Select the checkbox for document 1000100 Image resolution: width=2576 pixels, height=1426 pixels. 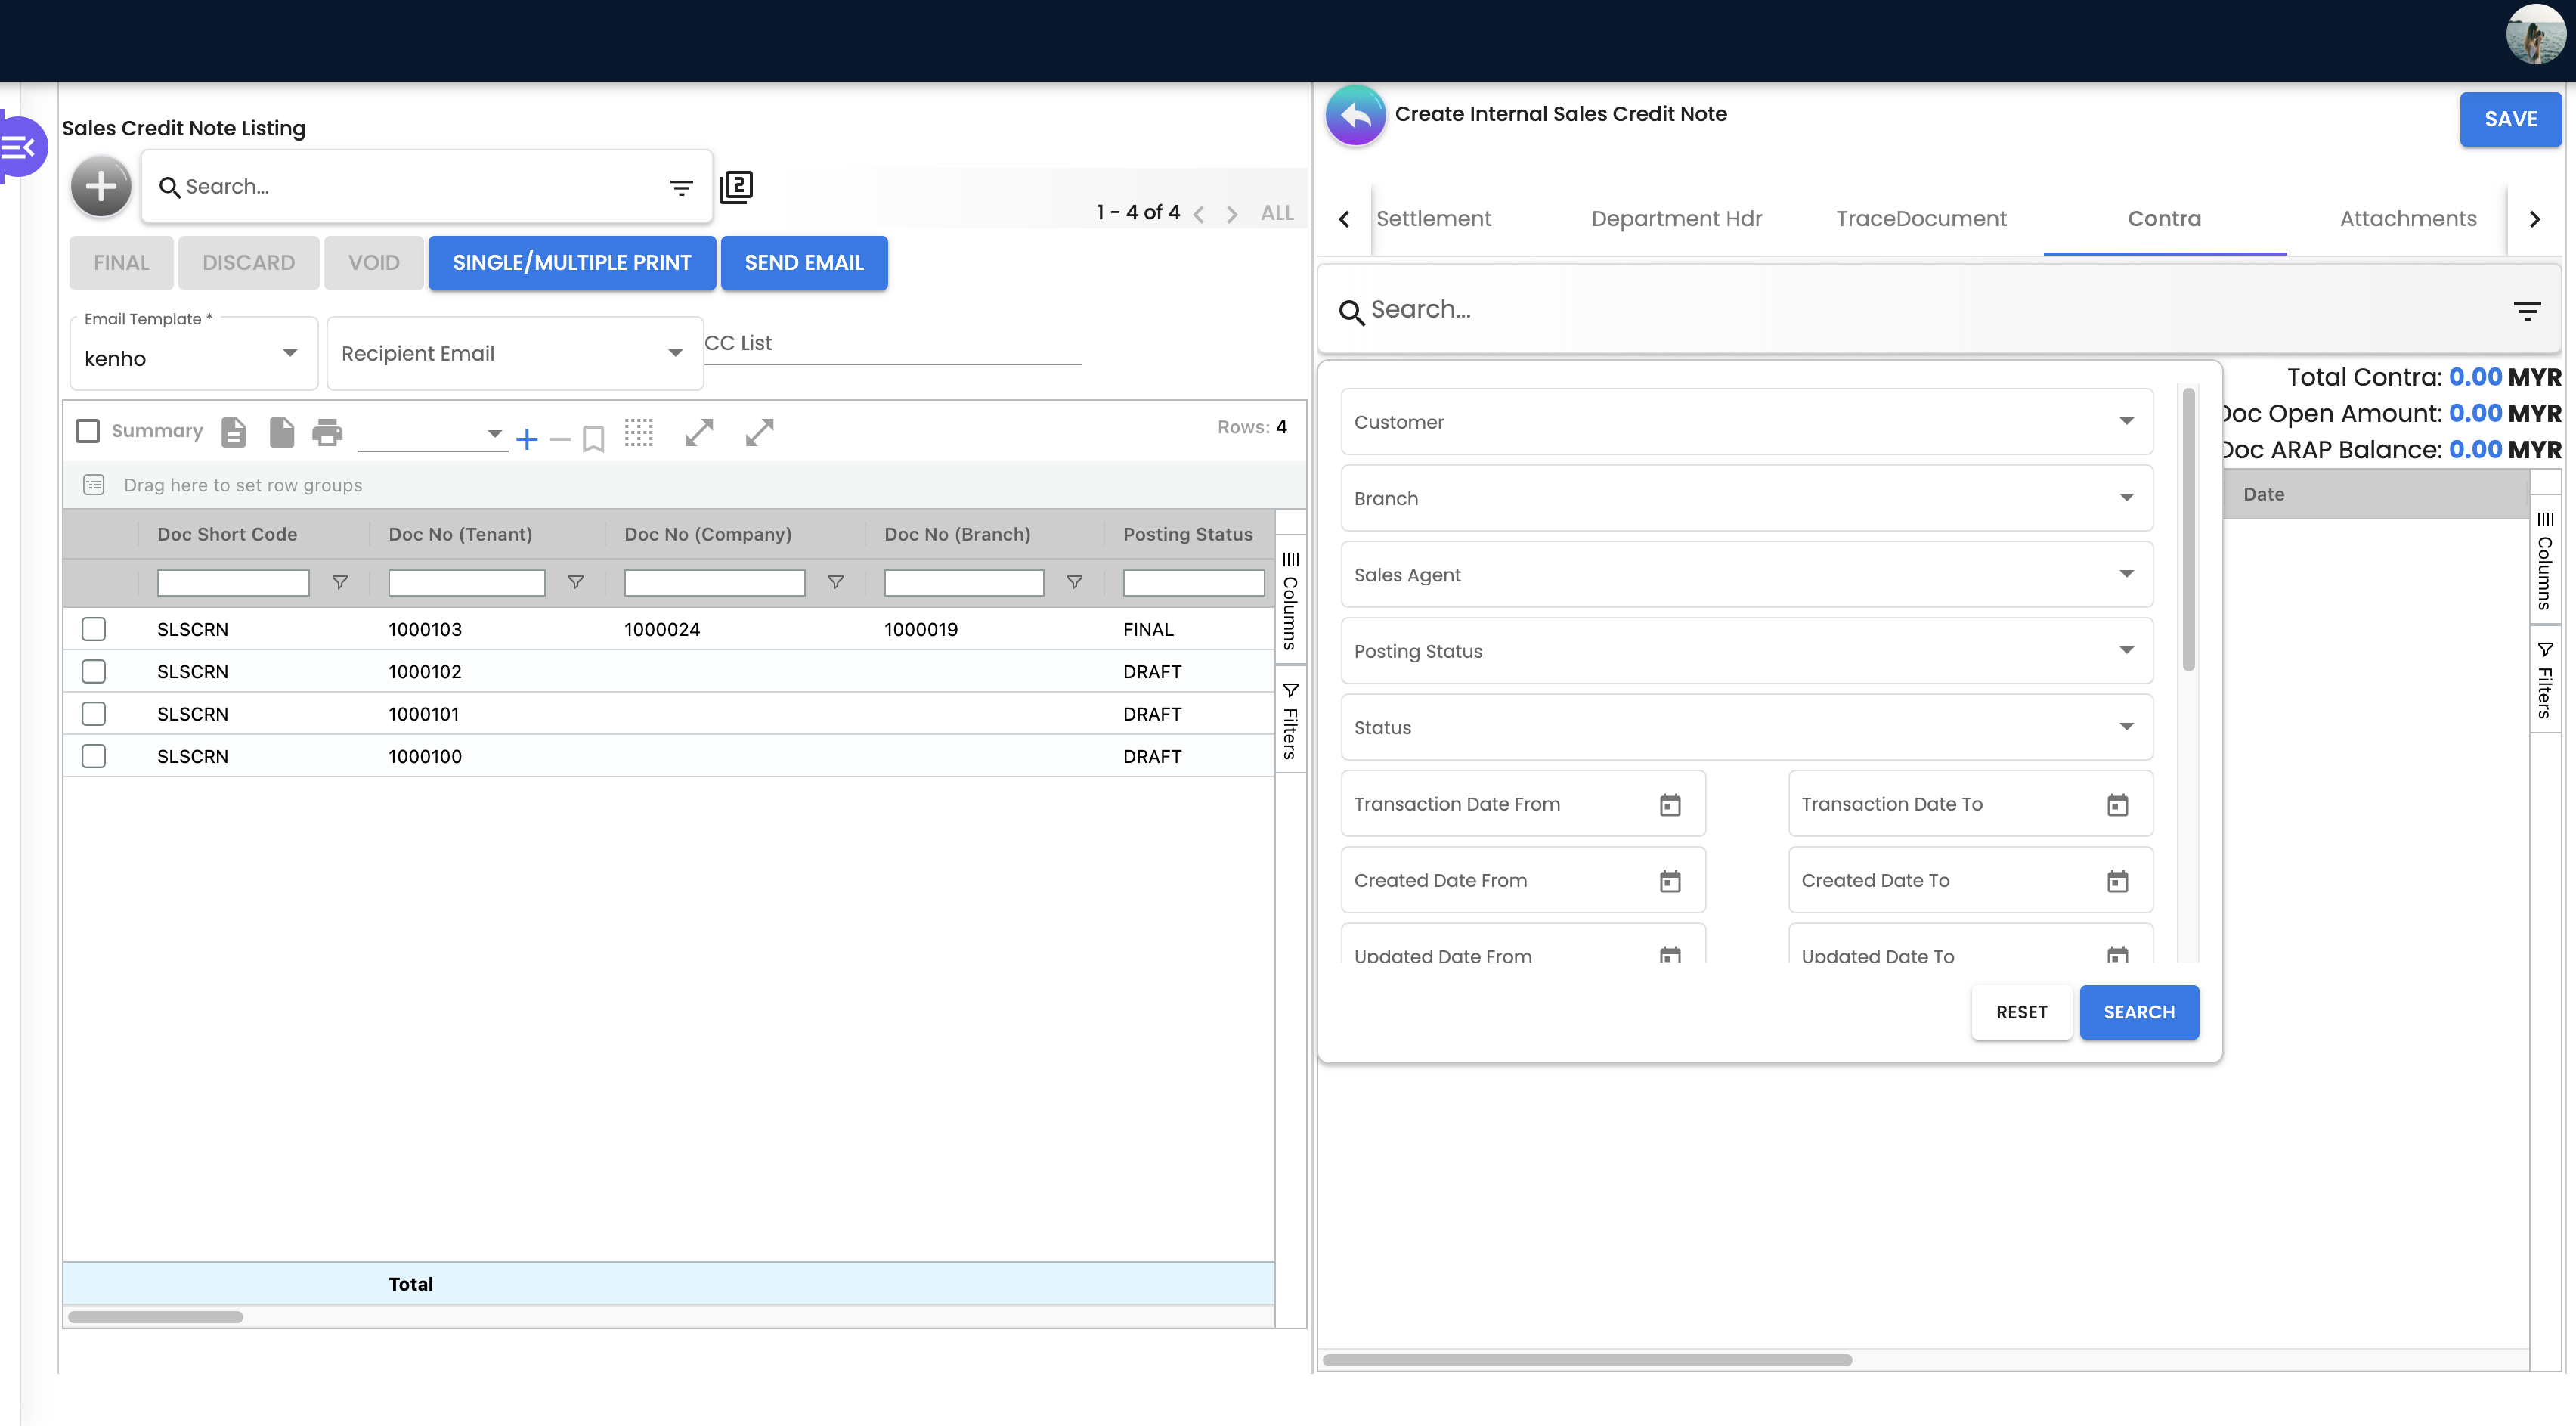(94, 756)
